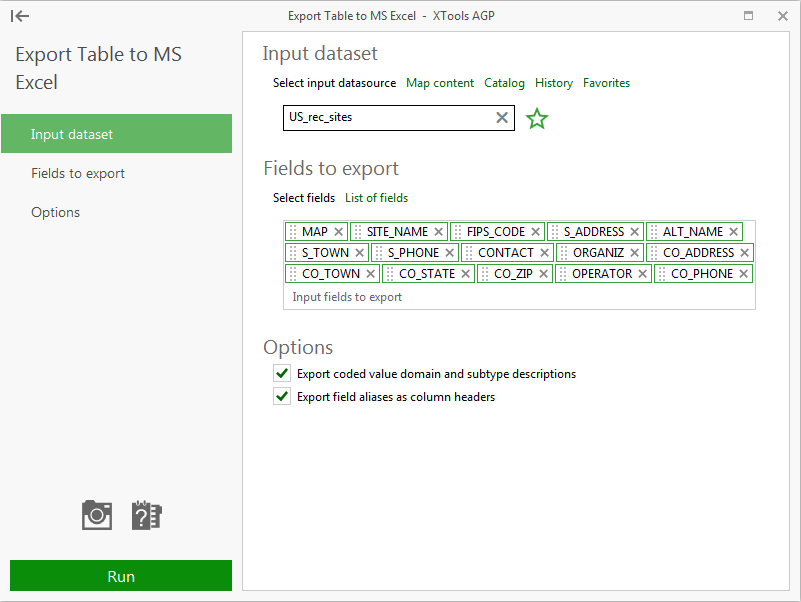This screenshot has height=602, width=801.
Task: Collapse the side panel with arrow icon
Action: 20,16
